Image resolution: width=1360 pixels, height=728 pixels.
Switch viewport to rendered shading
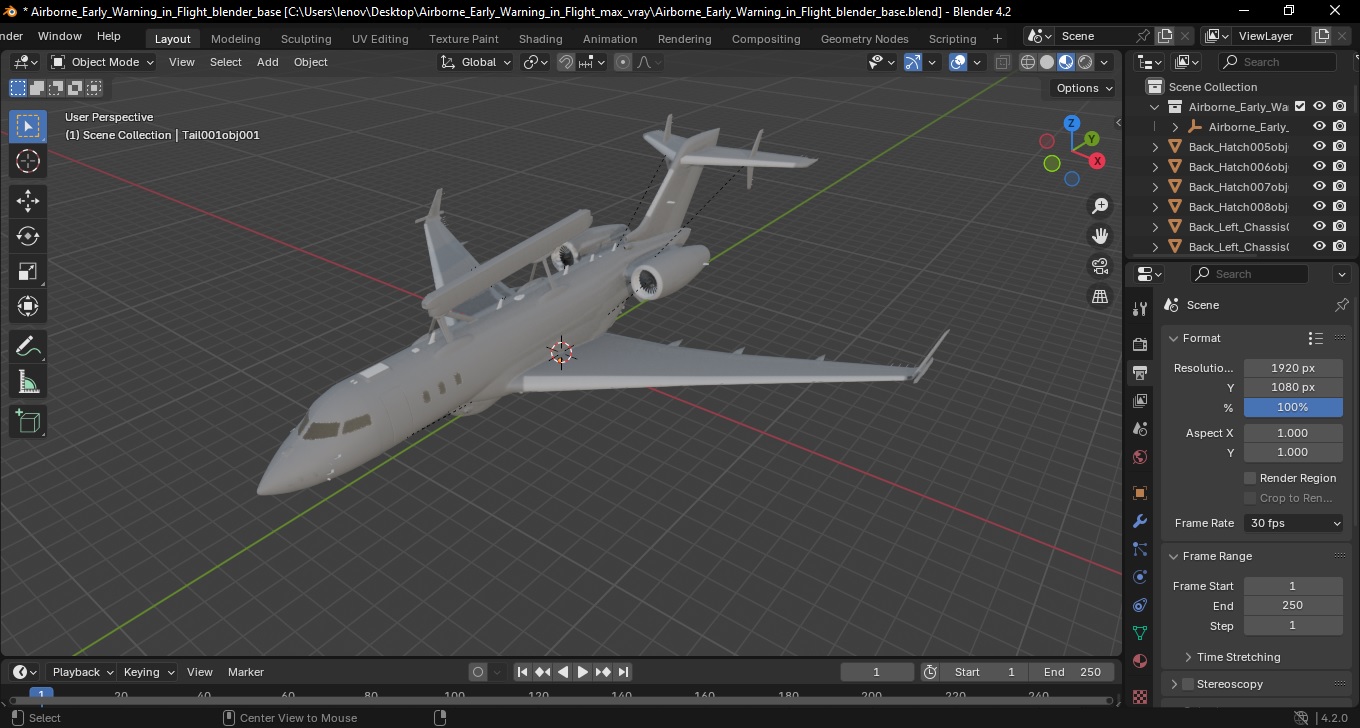tap(1085, 62)
